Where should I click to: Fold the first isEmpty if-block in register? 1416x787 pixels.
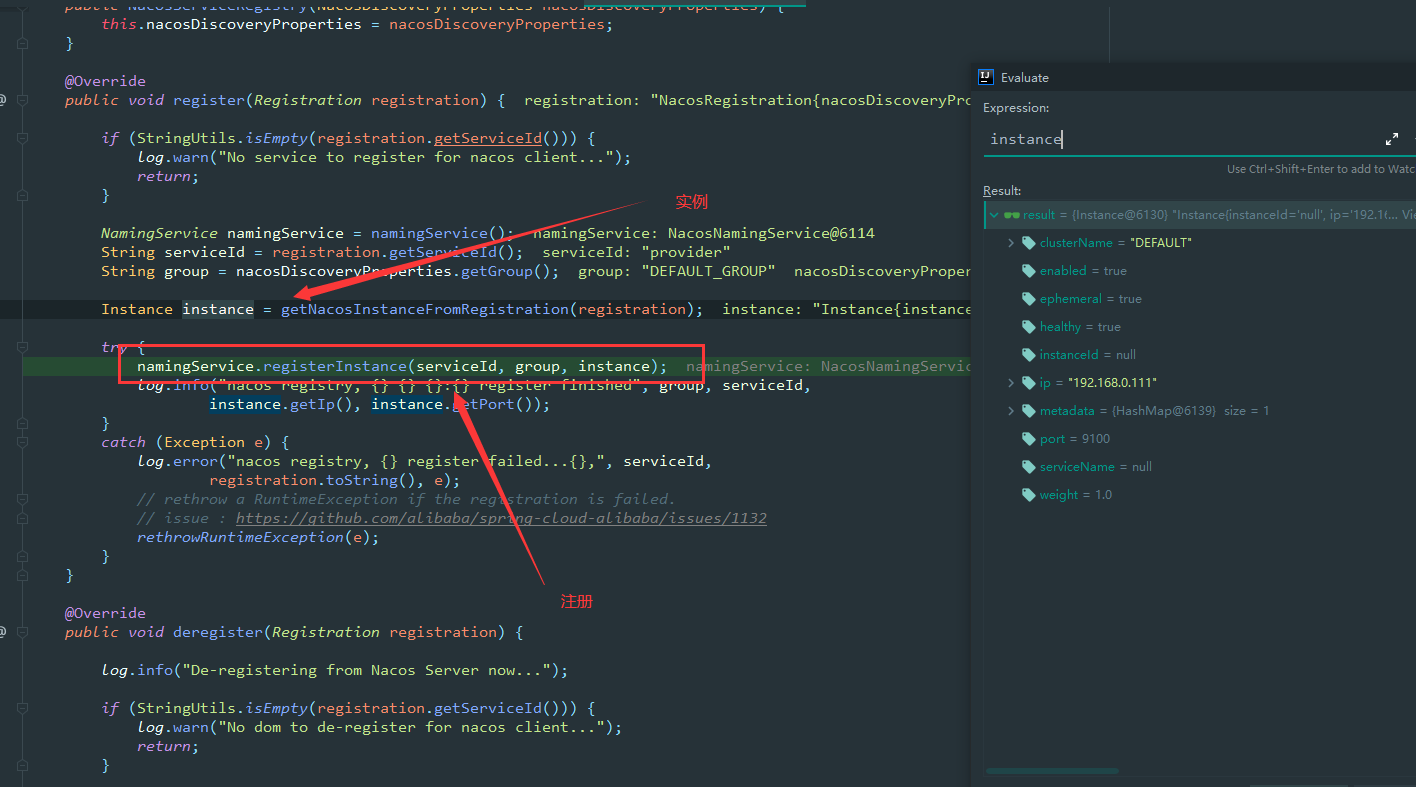point(22,138)
